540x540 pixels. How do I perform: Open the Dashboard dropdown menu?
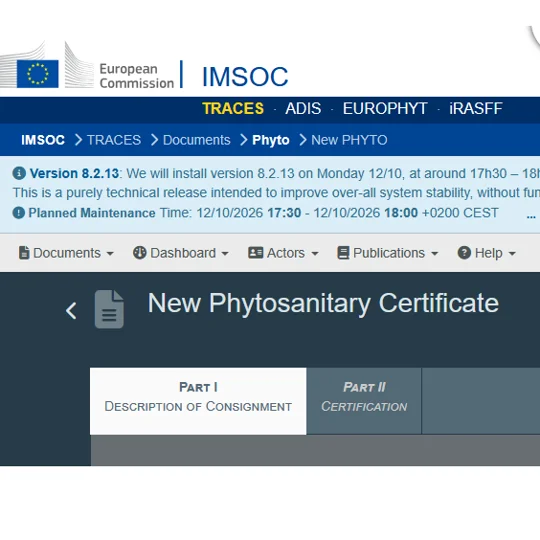pyautogui.click(x=181, y=253)
